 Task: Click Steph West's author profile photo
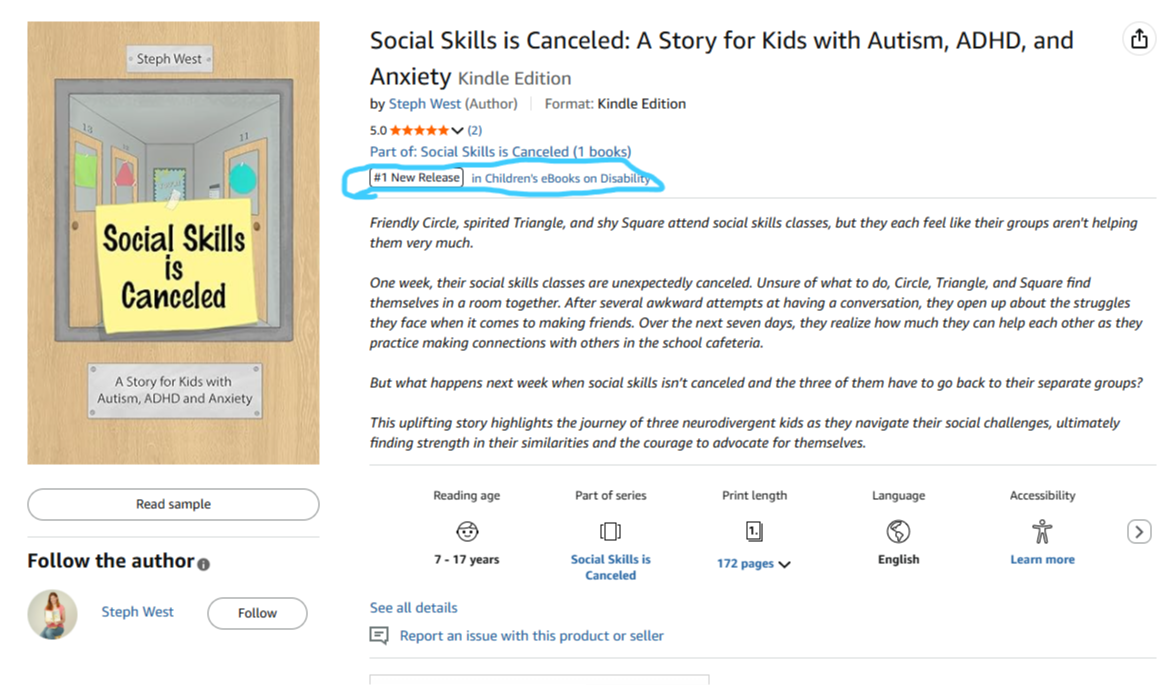pyautogui.click(x=52, y=614)
